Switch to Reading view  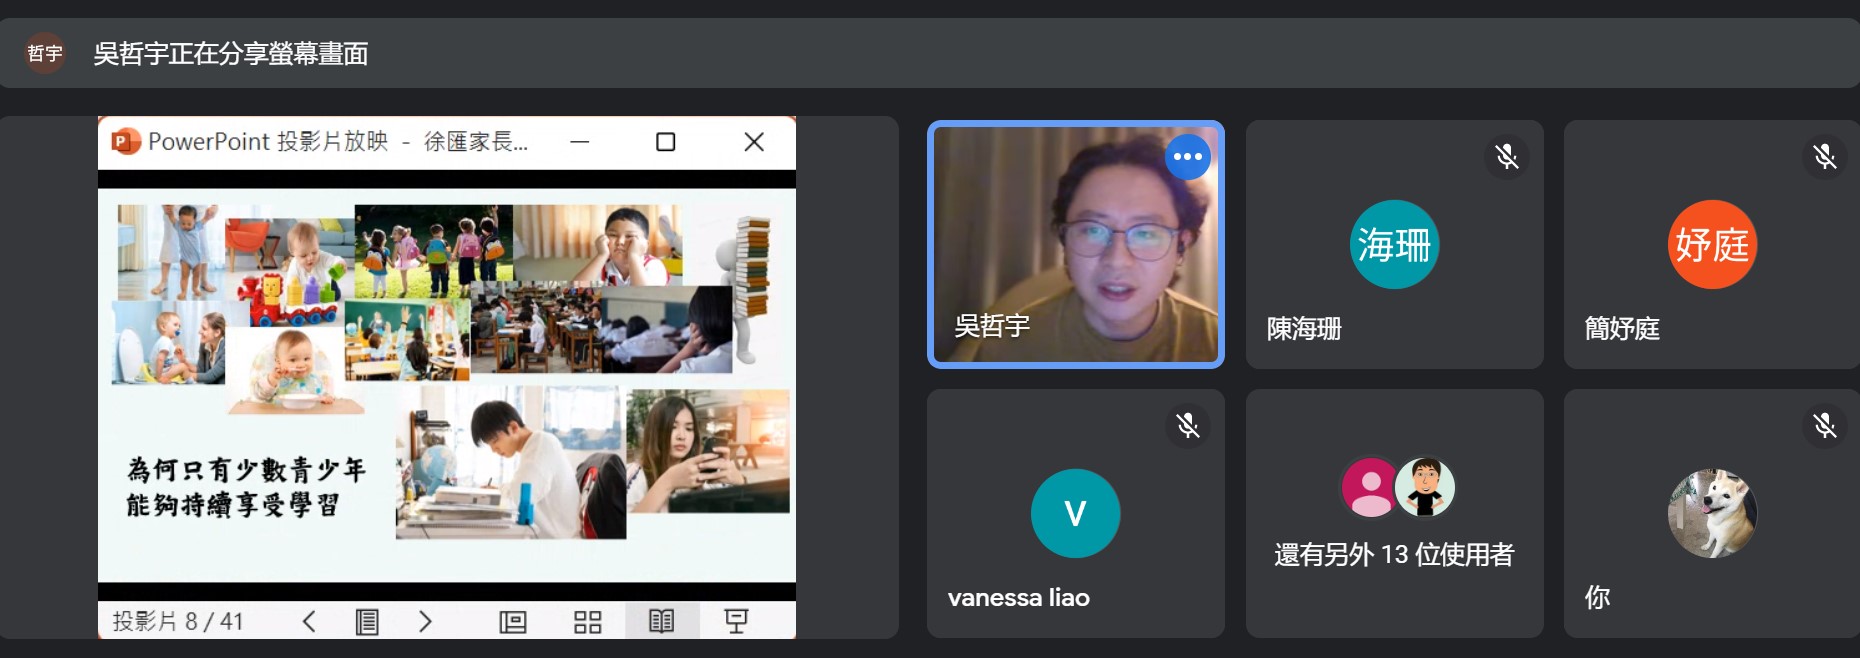point(661,621)
